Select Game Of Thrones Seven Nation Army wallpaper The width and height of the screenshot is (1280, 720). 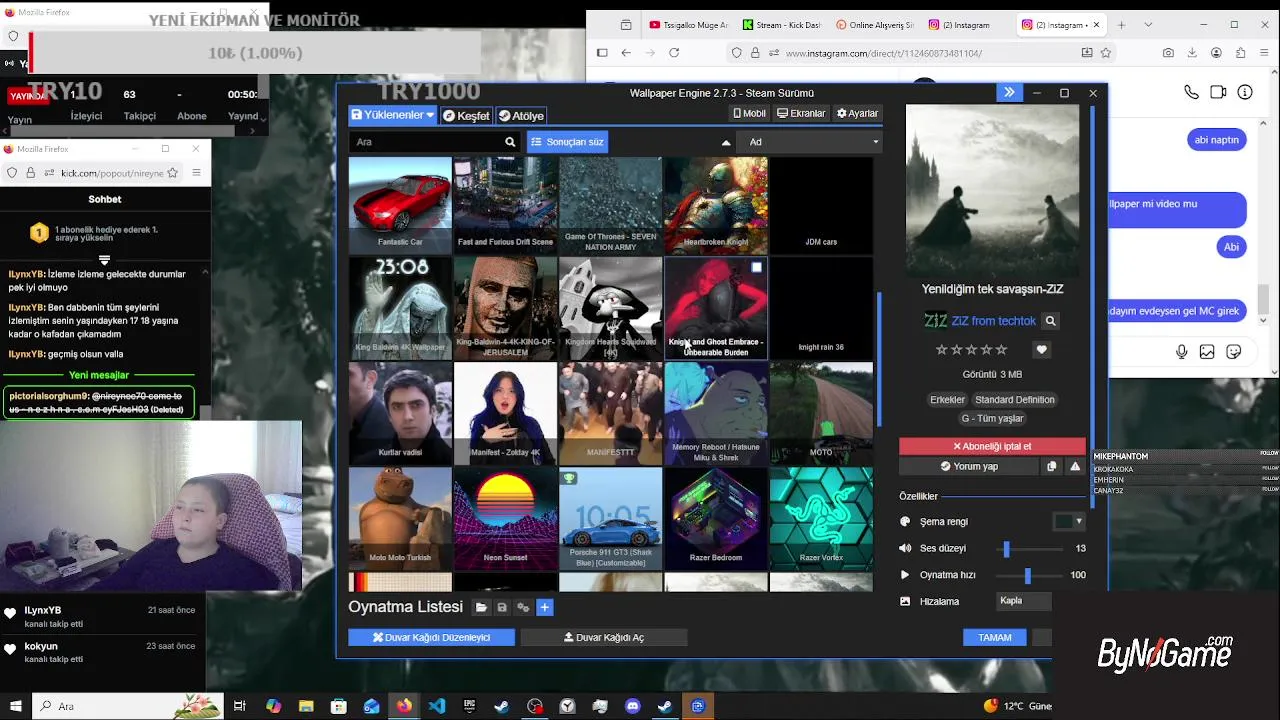(x=610, y=204)
